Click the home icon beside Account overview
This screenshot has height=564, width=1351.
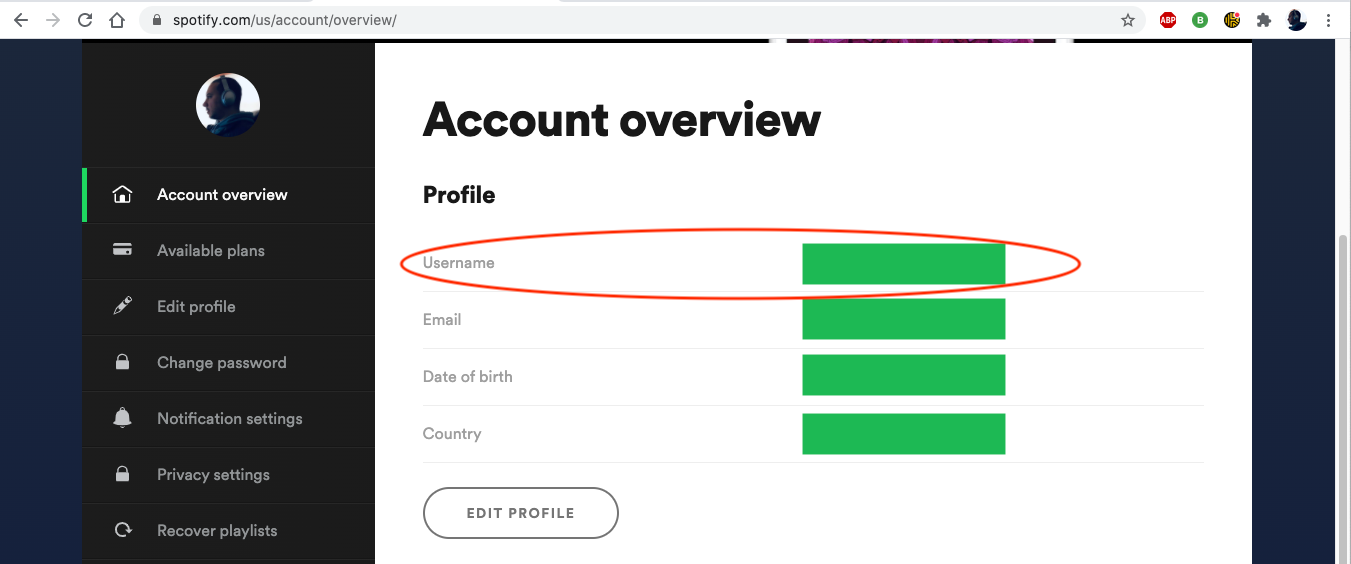coord(122,195)
